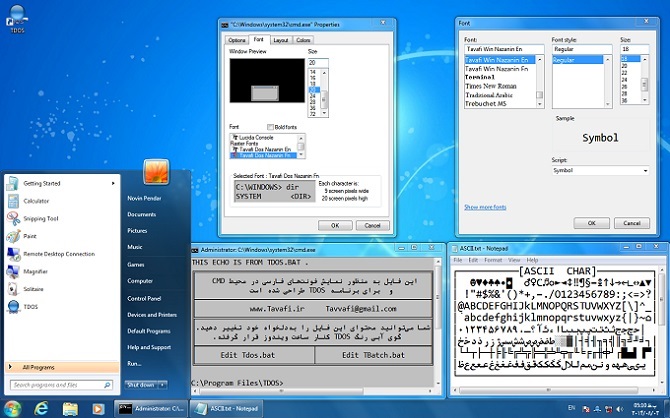This screenshot has height=418, width=670.
Task: Open the Shut down options arrow
Action: 162,385
